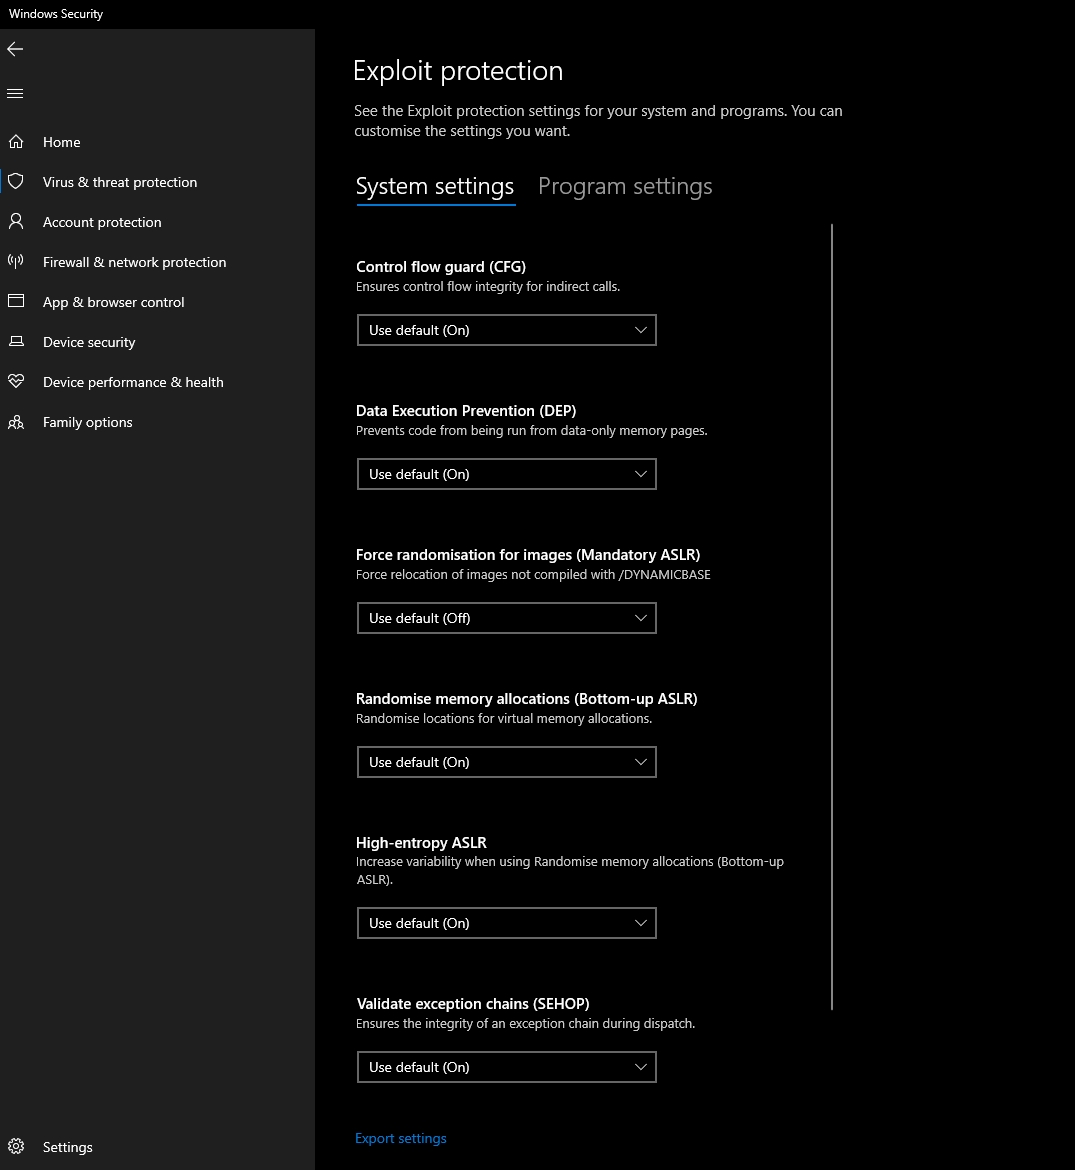Expand the Control flow guard dropdown
Viewport: 1075px width, 1170px height.
pyautogui.click(x=506, y=330)
